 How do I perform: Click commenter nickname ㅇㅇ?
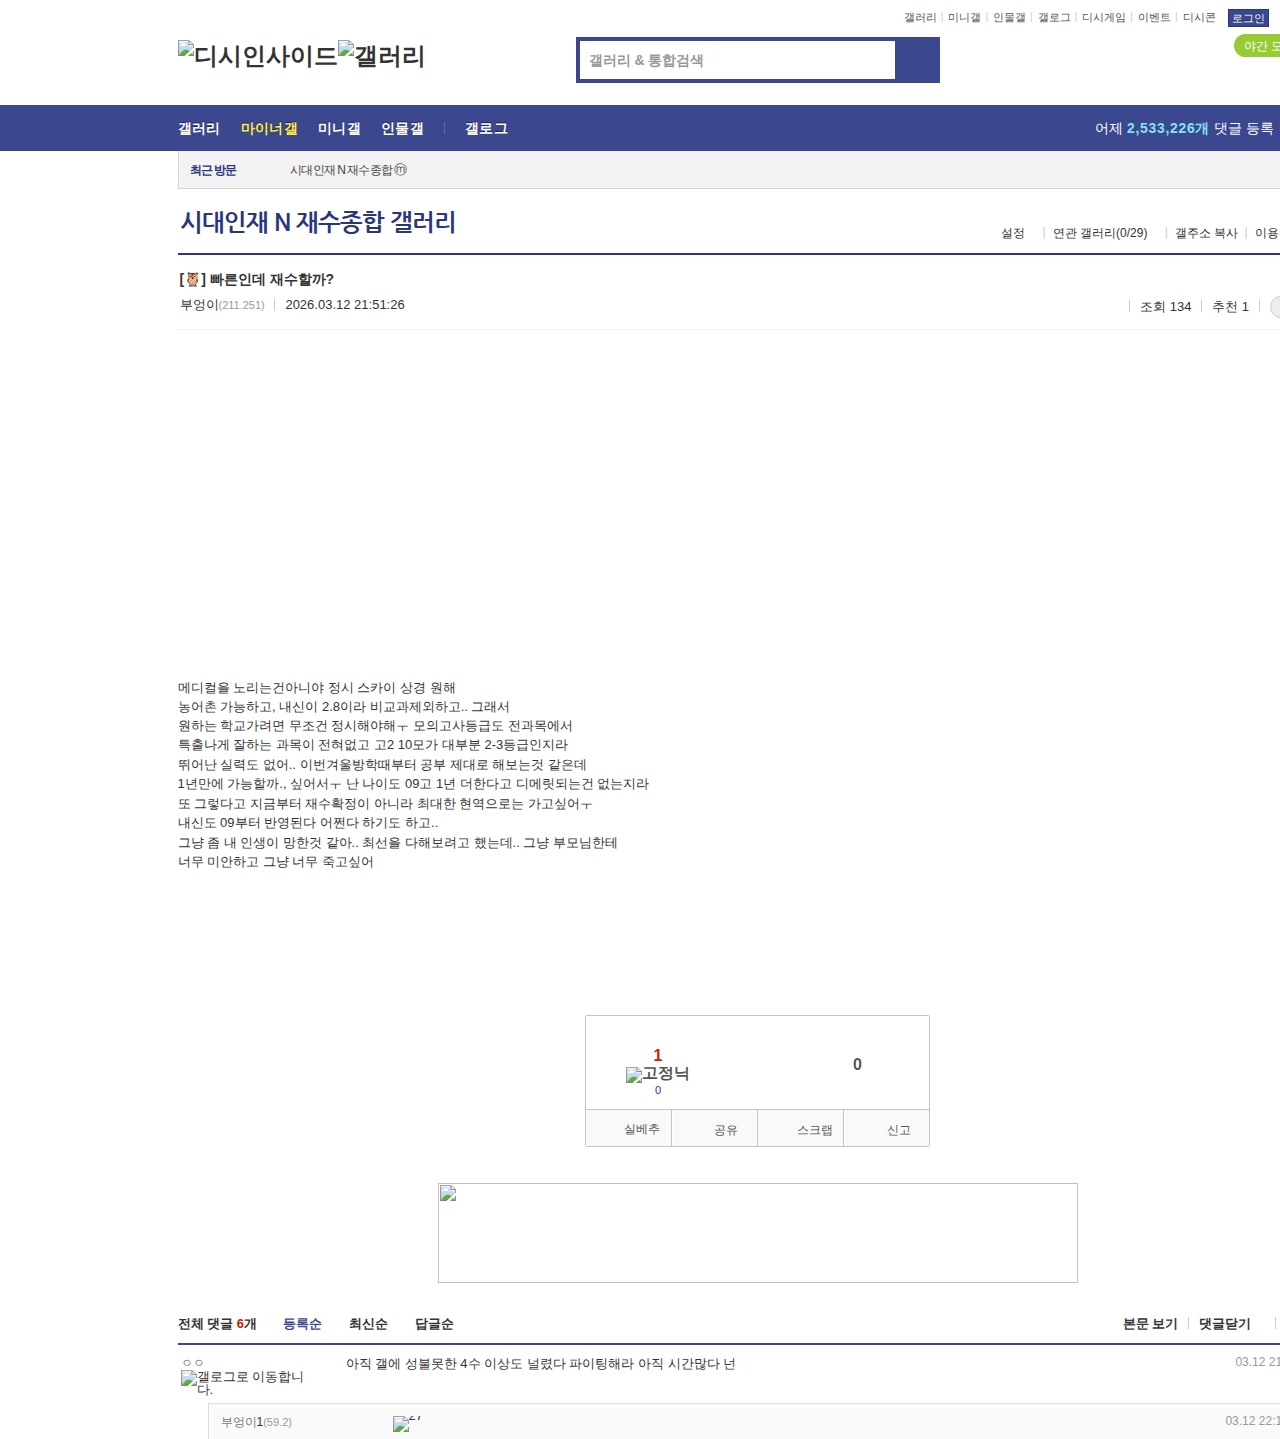click(x=193, y=1363)
